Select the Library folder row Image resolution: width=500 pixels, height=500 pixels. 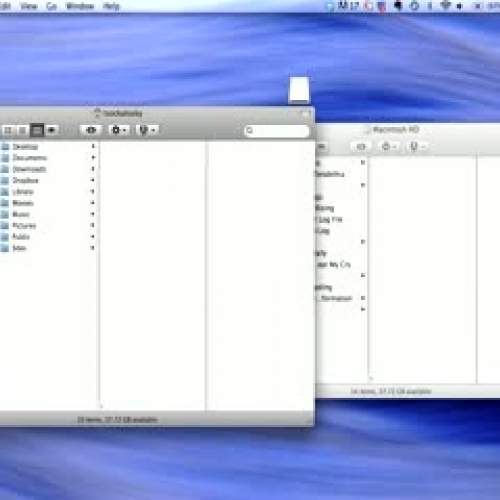pyautogui.click(x=48, y=192)
